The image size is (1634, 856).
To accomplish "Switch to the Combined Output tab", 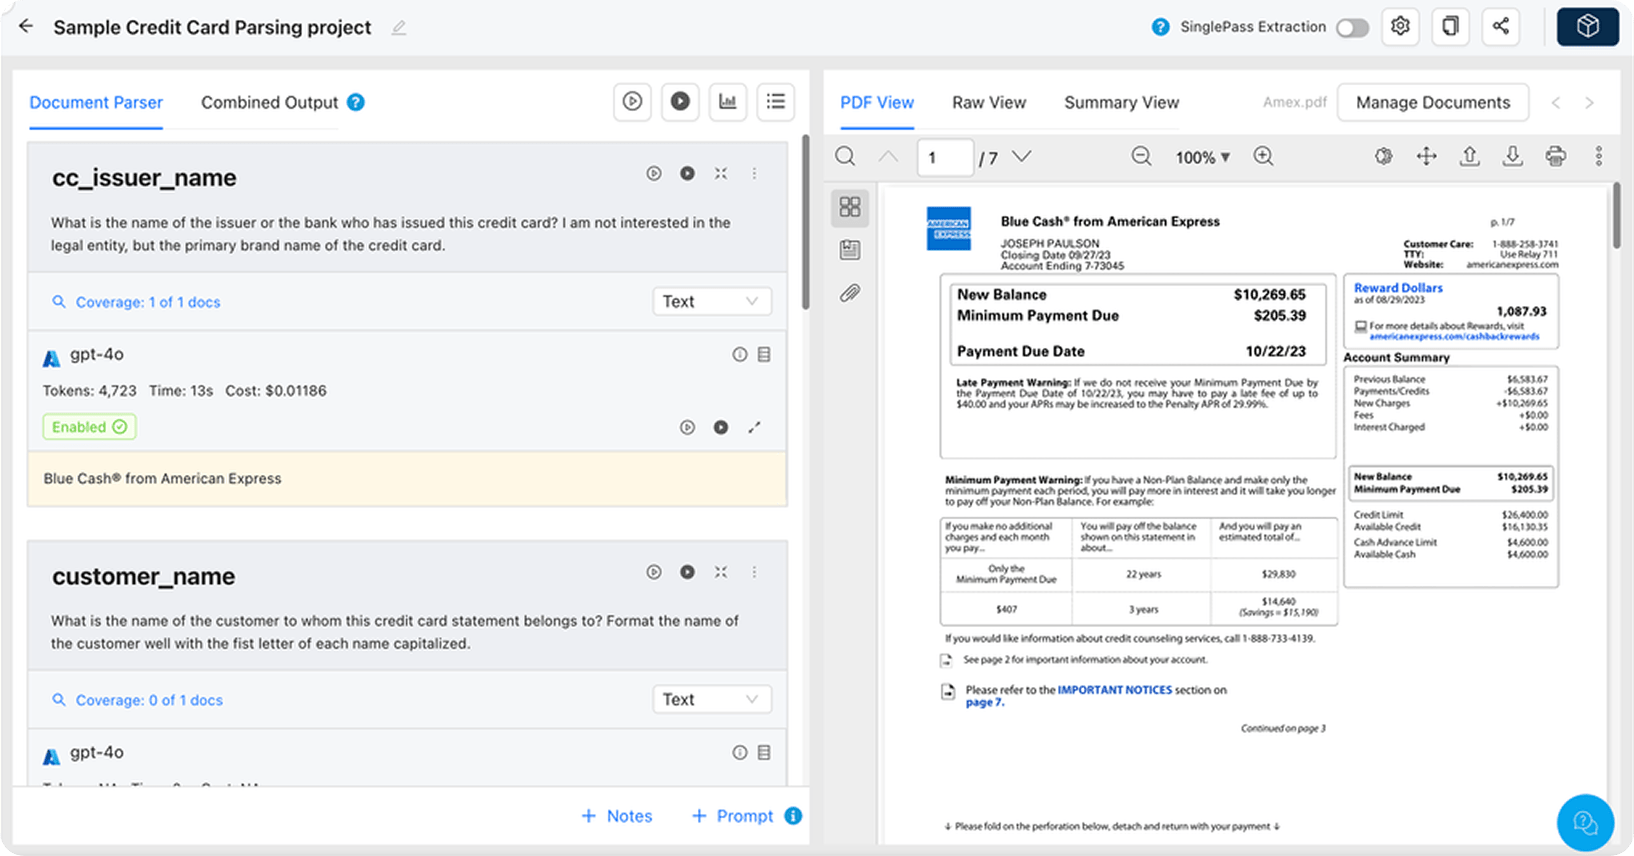I will pyautogui.click(x=269, y=103).
